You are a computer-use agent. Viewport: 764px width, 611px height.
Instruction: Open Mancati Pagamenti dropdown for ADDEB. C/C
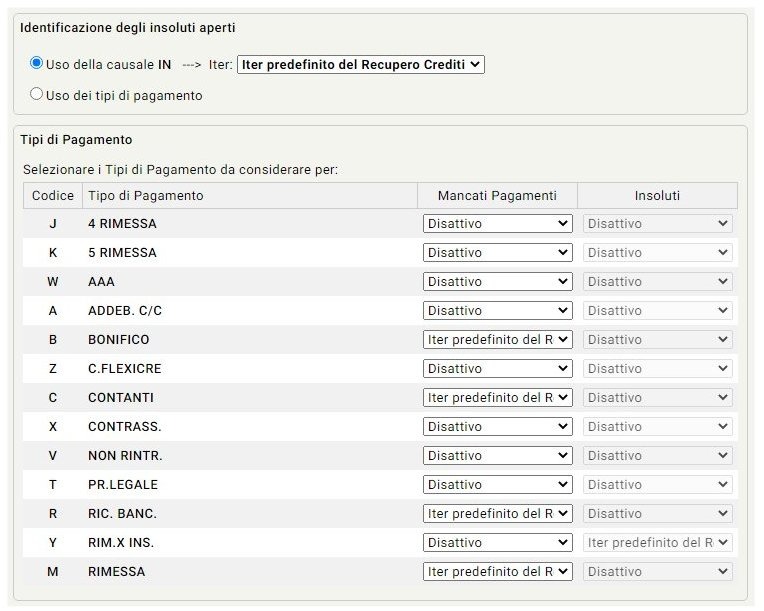[497, 311]
